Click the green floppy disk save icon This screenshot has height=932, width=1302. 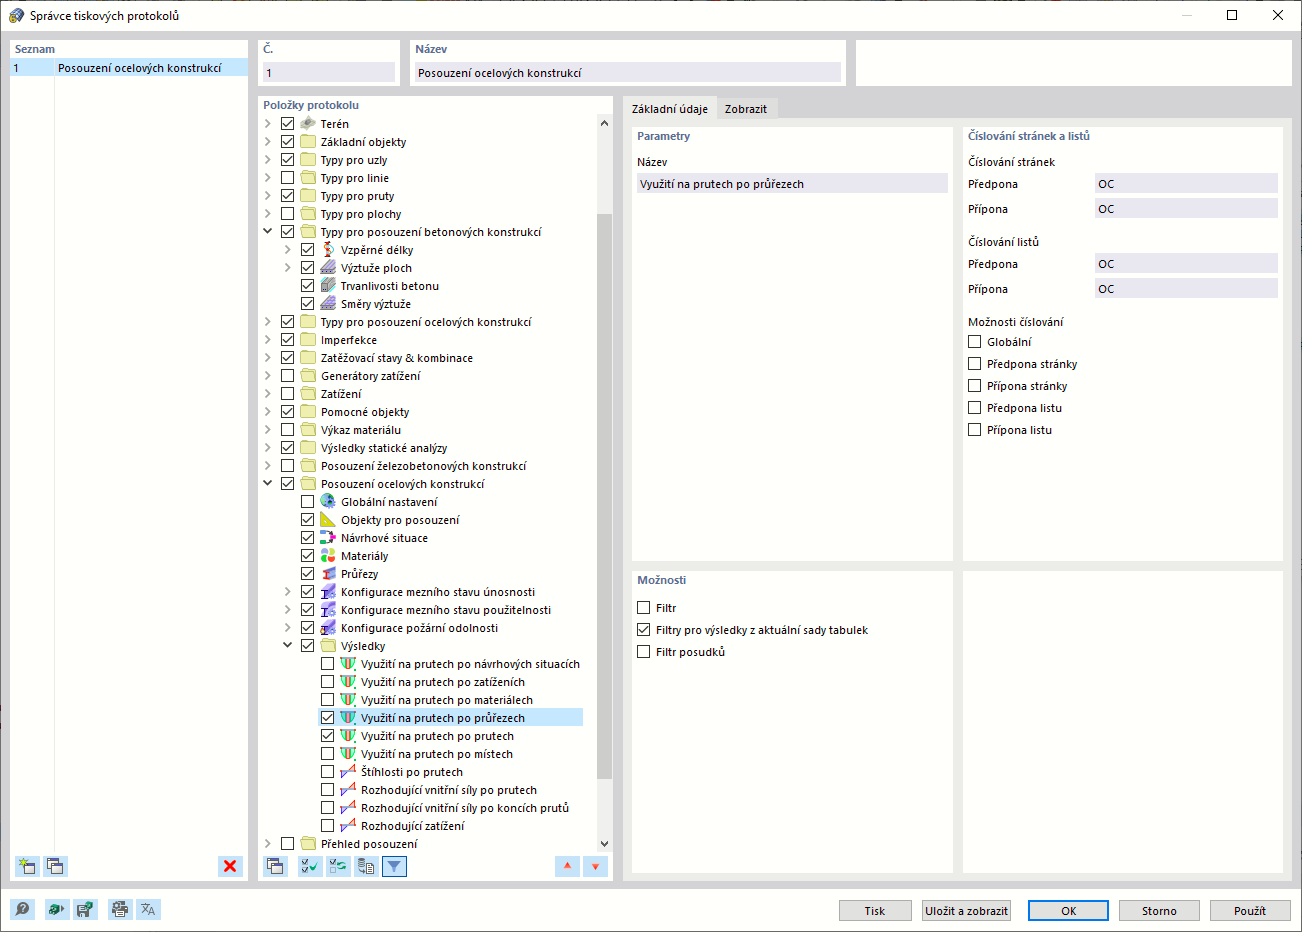85,909
